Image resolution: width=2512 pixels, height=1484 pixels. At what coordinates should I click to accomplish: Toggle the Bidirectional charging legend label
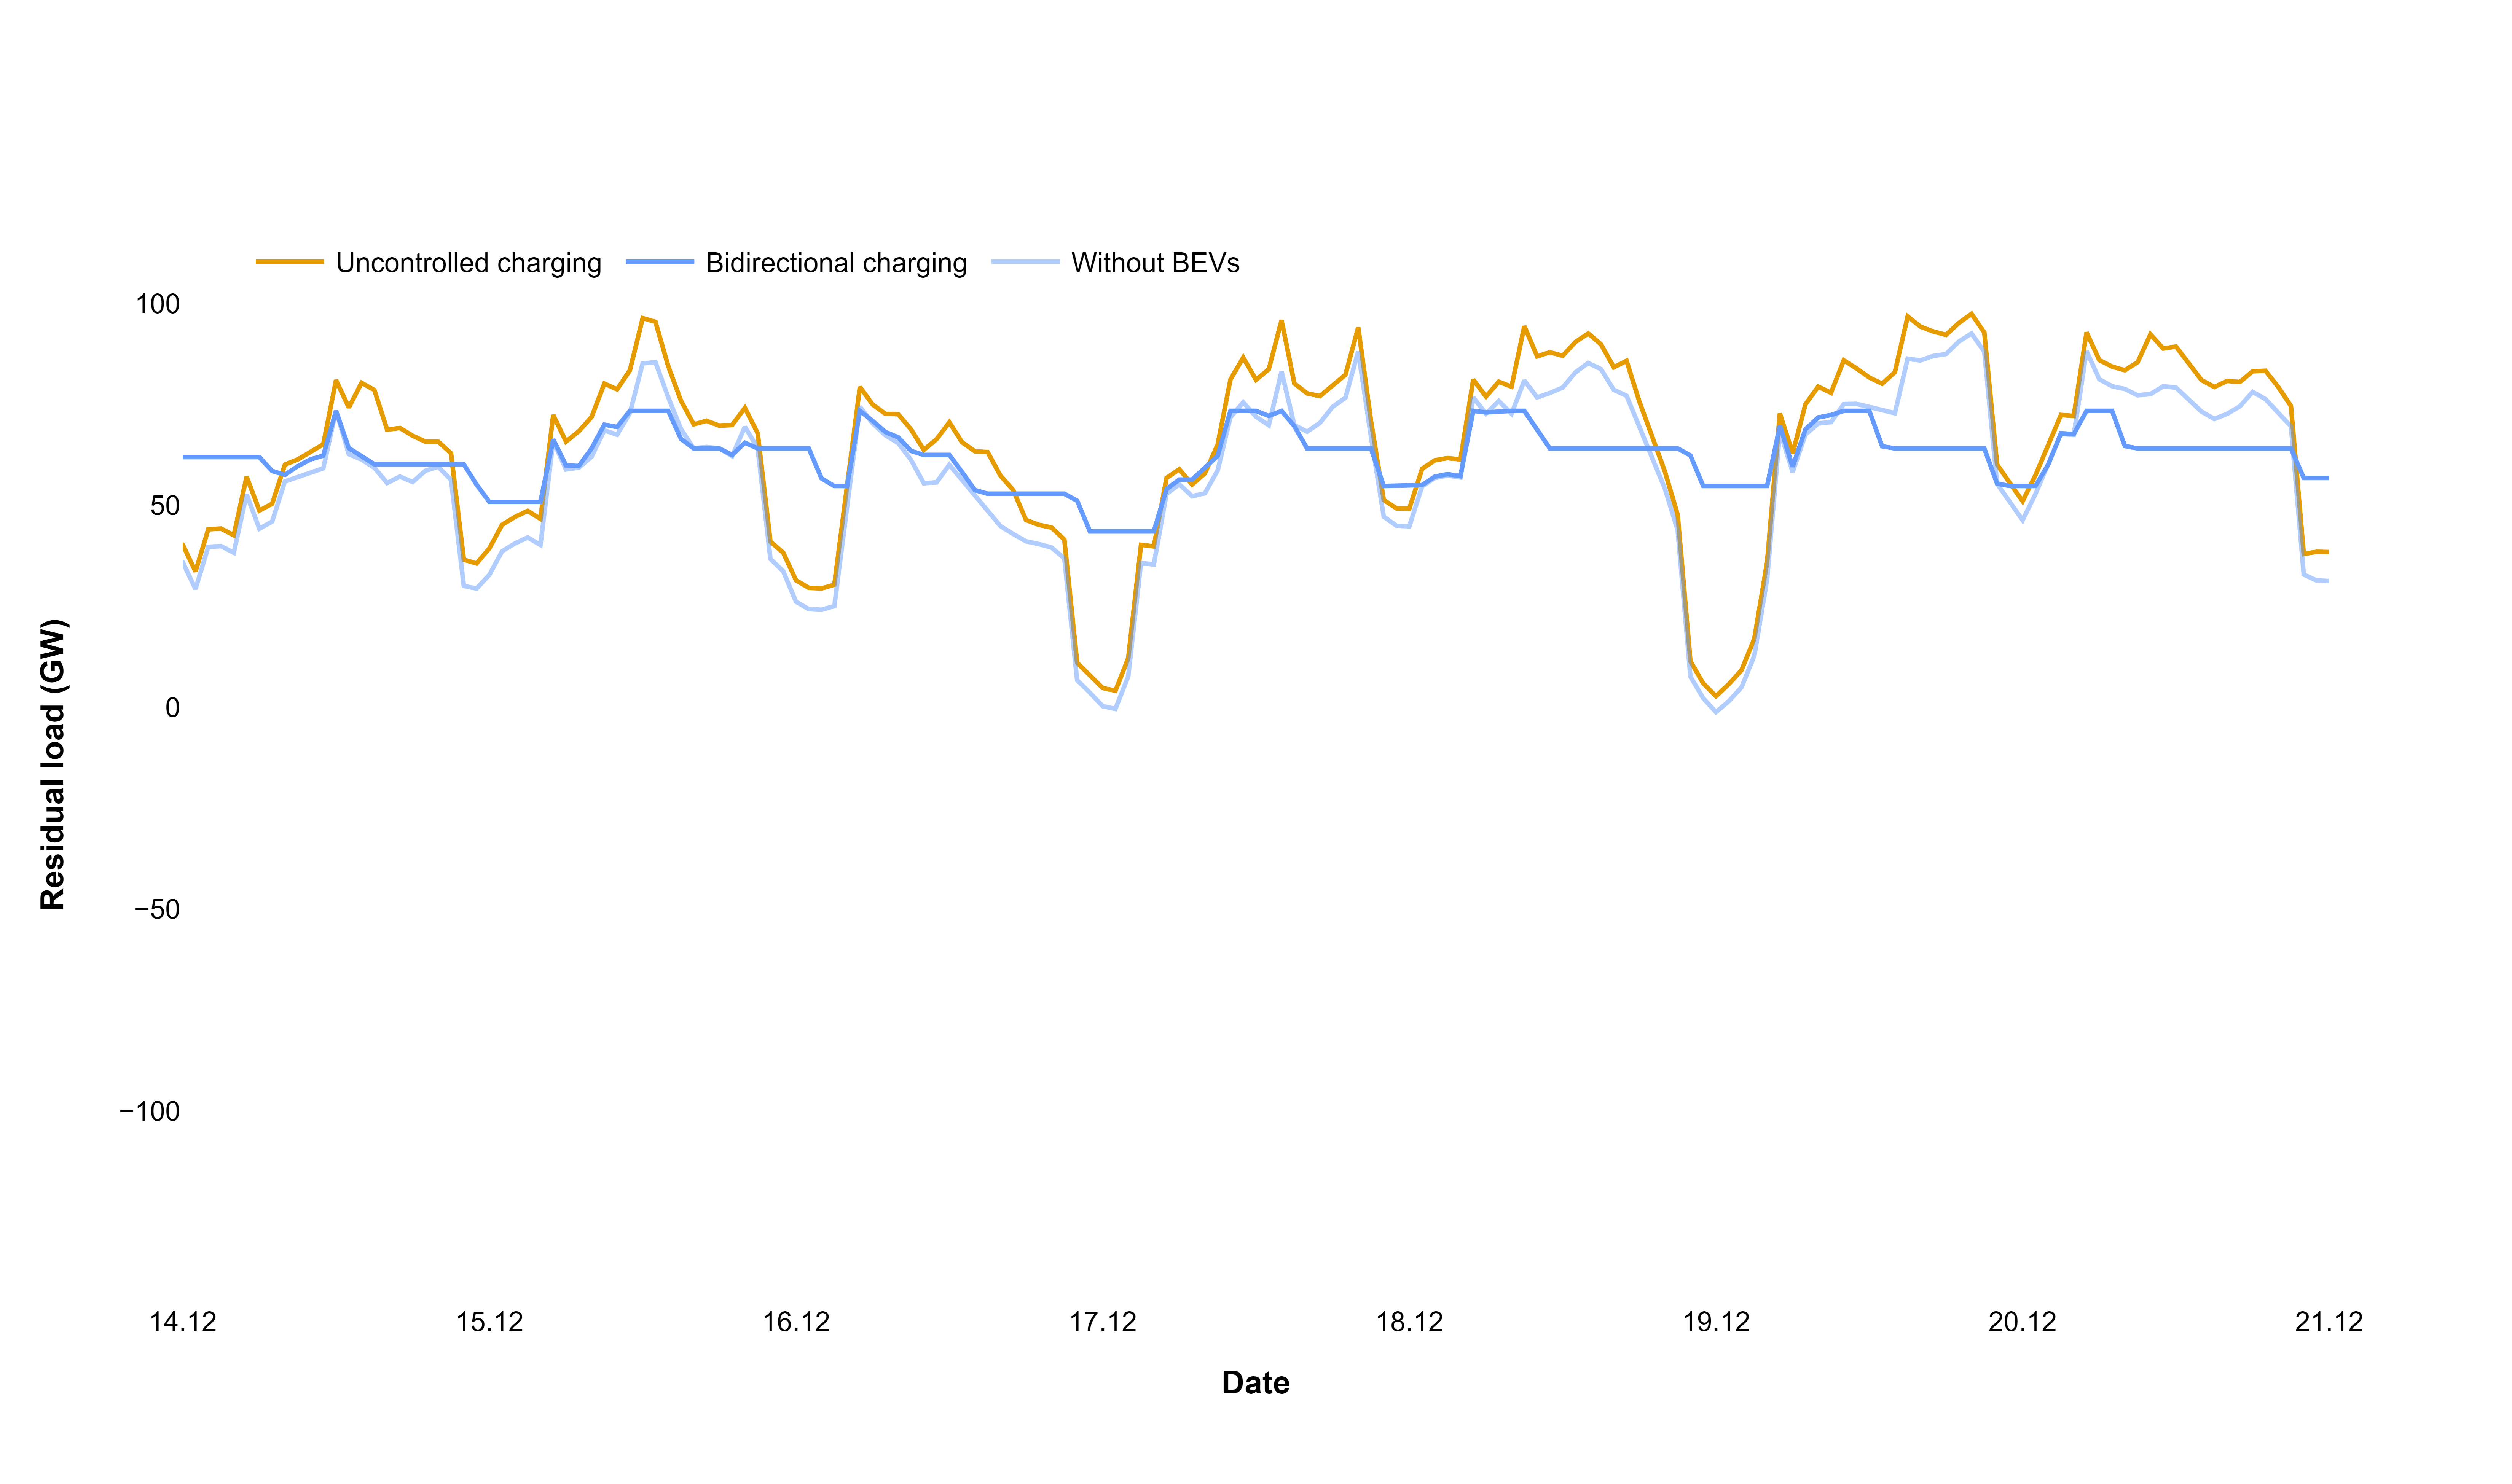coord(836,263)
